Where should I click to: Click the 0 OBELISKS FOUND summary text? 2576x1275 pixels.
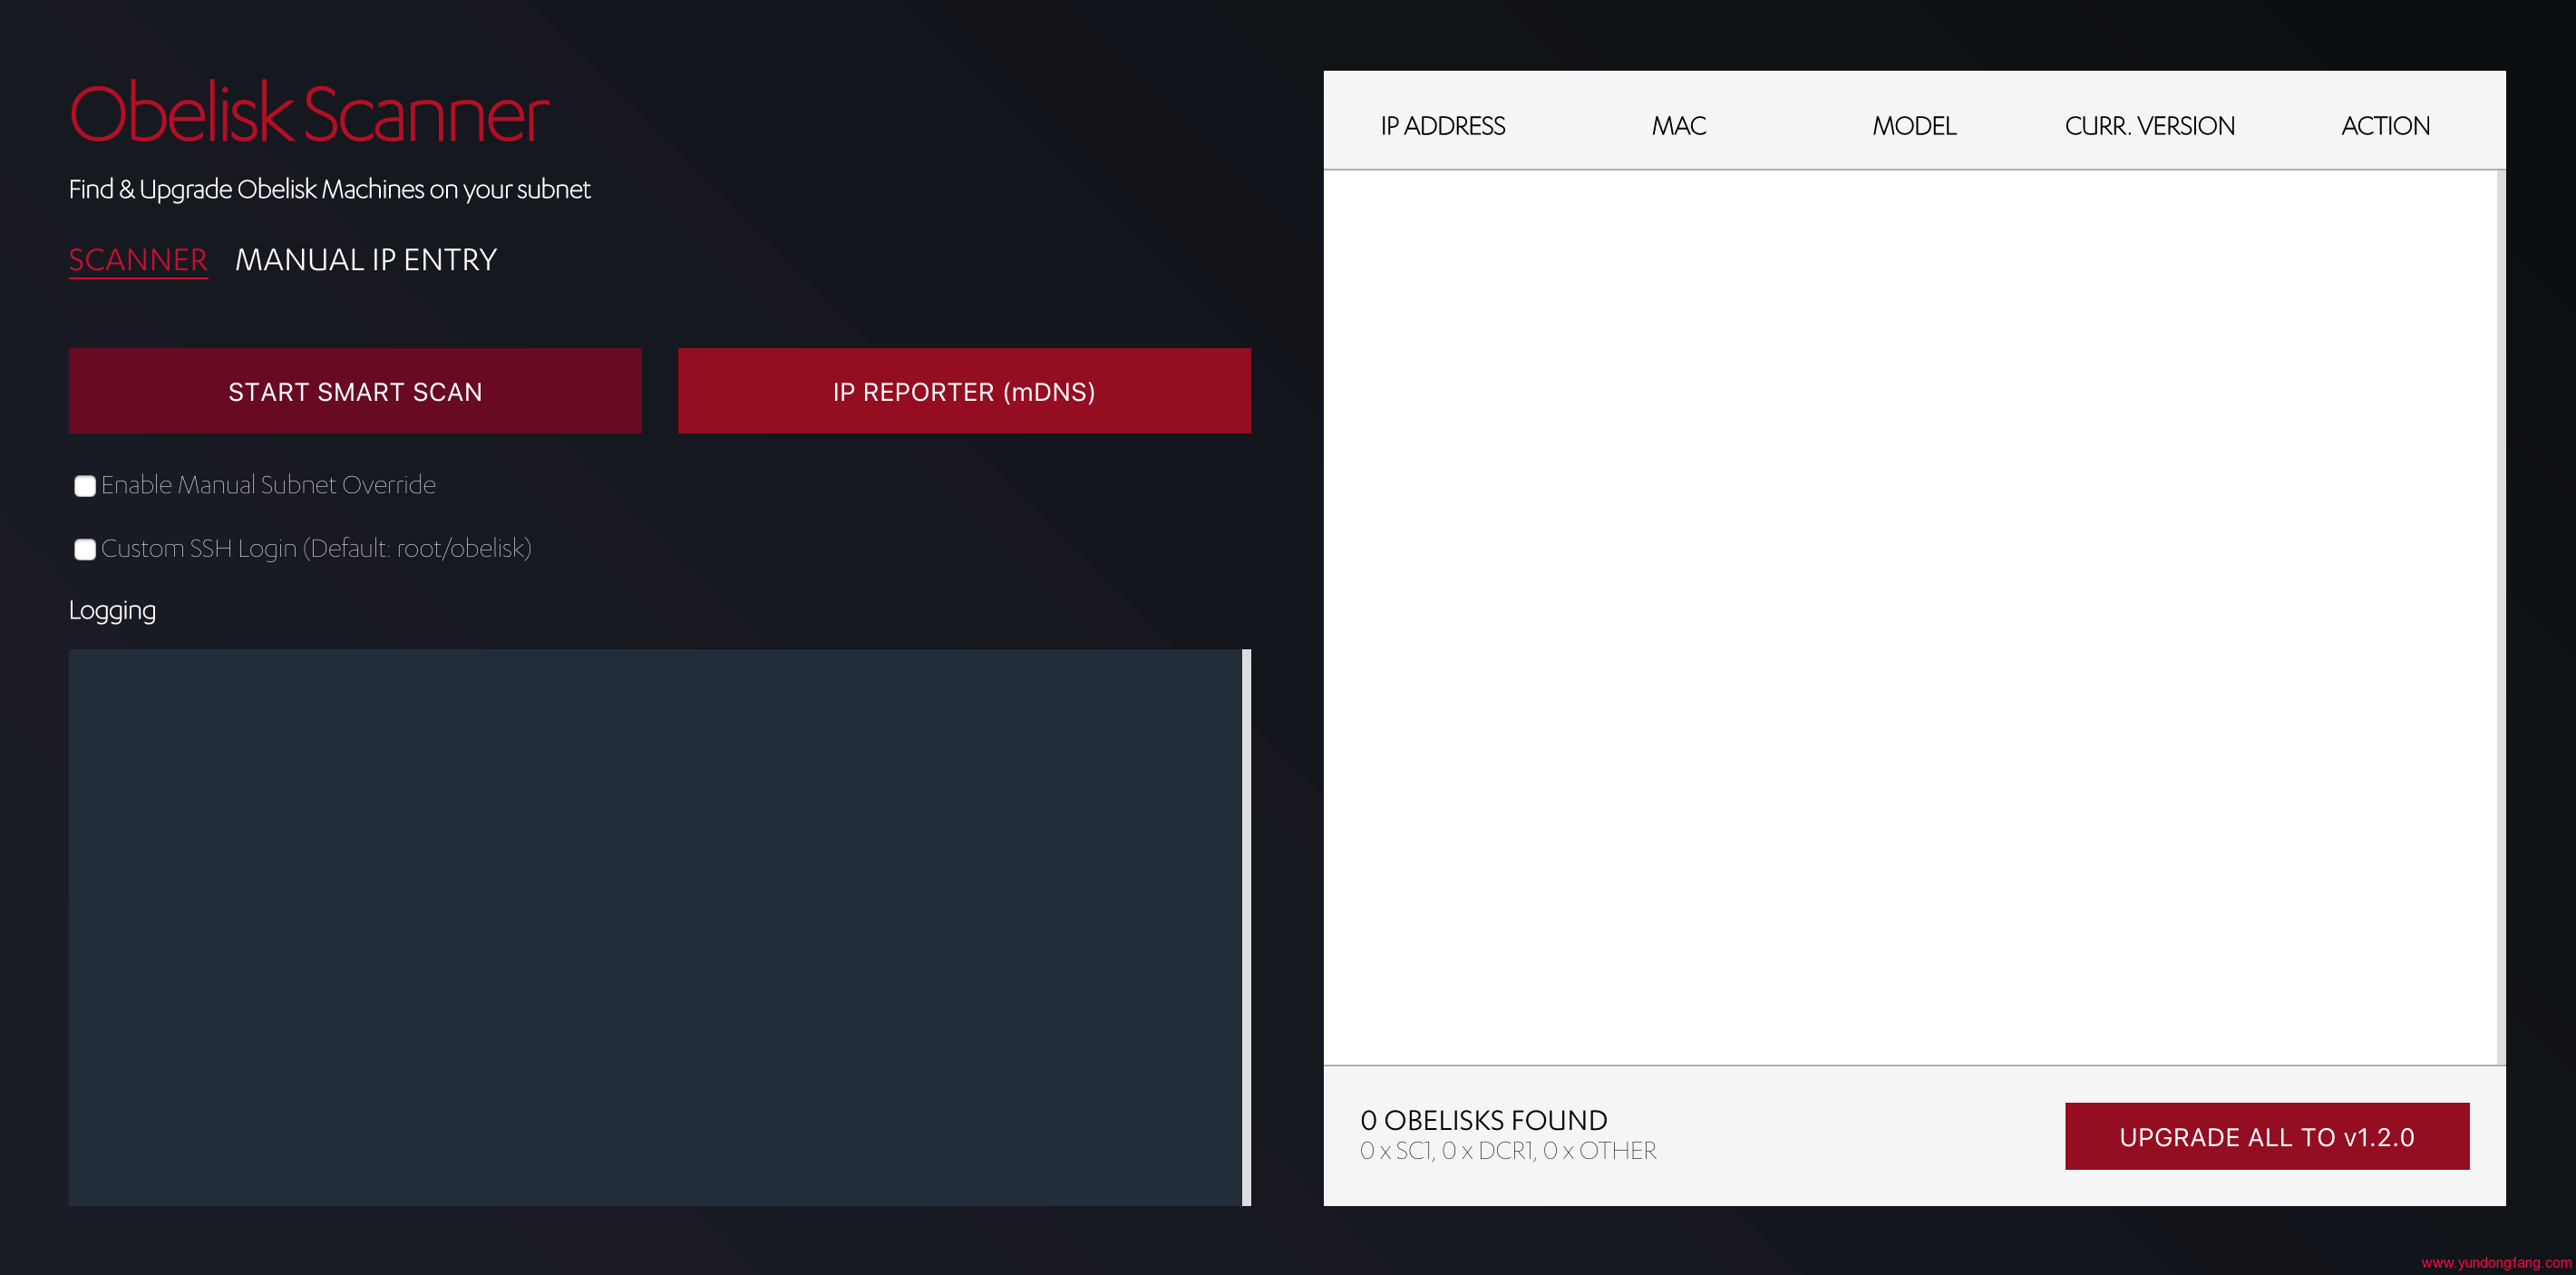1483,1120
